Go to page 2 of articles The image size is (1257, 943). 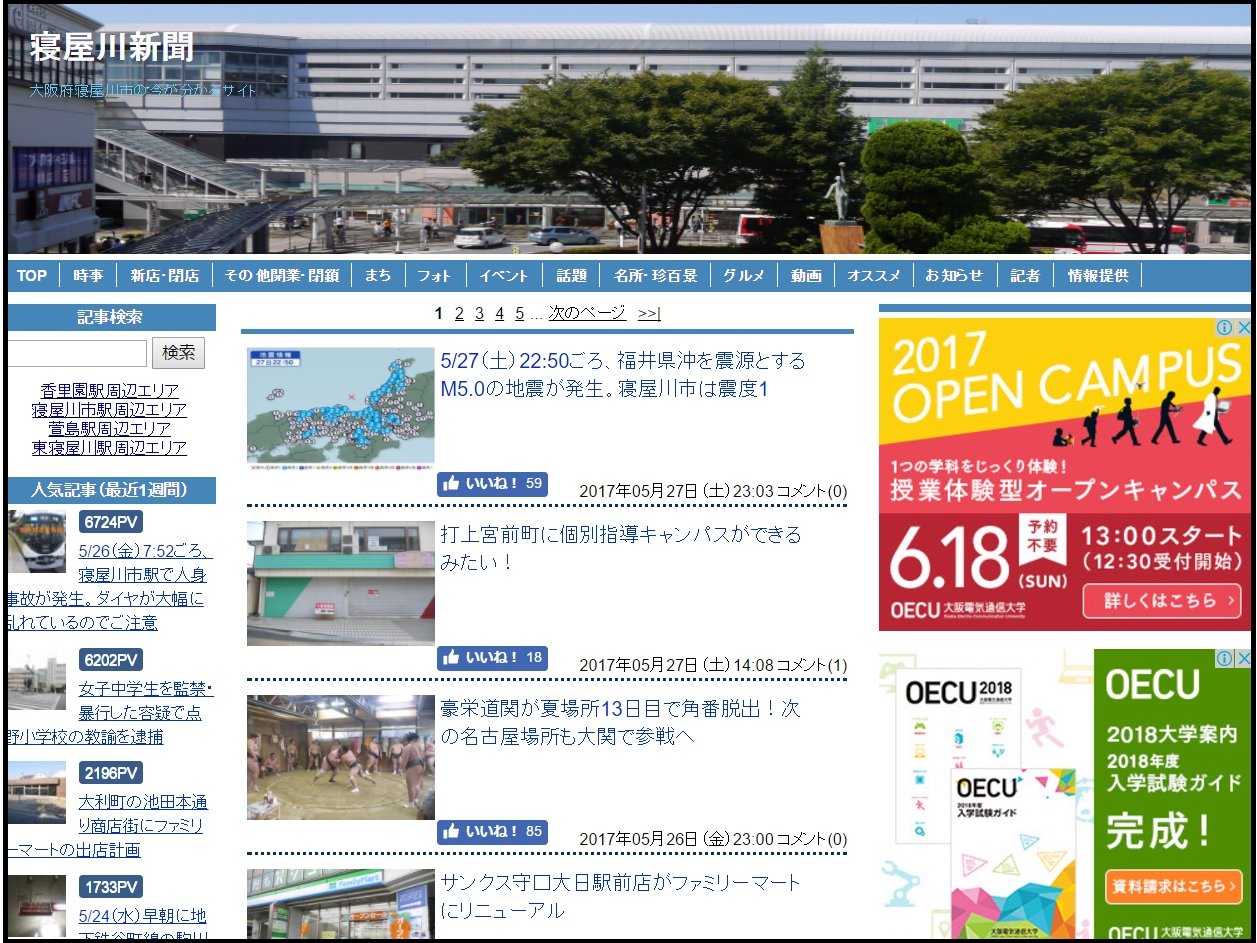coord(459,314)
